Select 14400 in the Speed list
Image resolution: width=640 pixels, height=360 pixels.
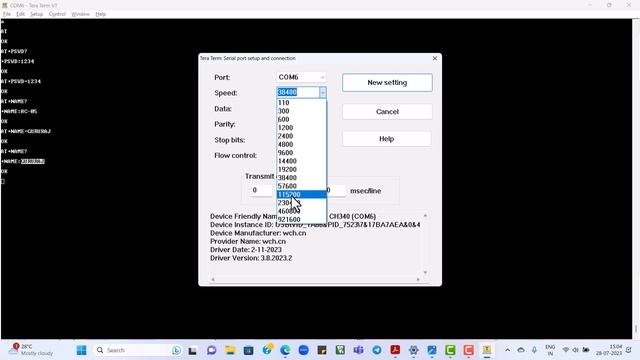click(x=301, y=161)
